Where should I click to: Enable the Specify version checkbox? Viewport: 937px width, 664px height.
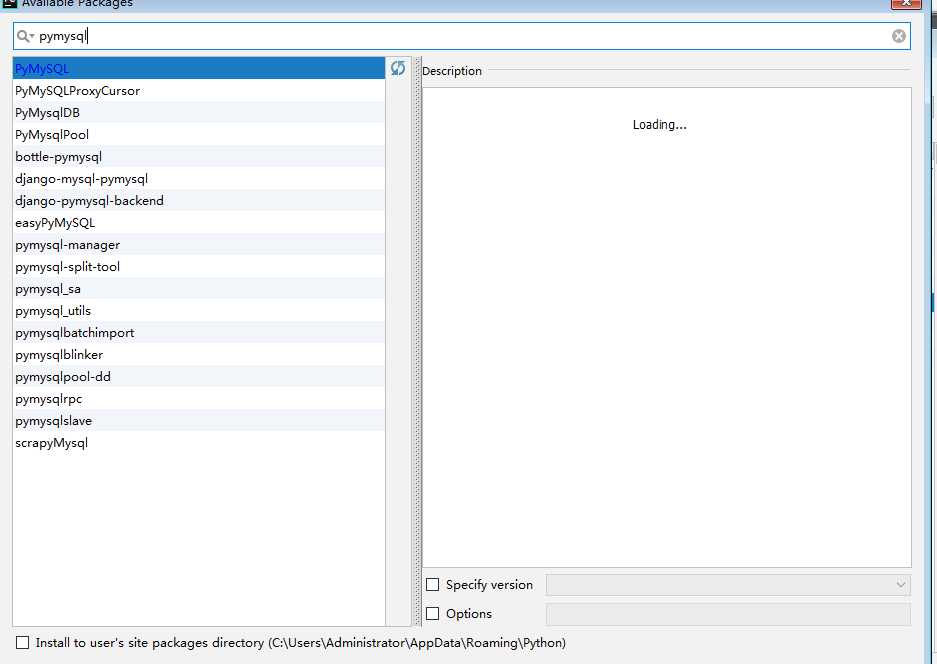tap(433, 585)
